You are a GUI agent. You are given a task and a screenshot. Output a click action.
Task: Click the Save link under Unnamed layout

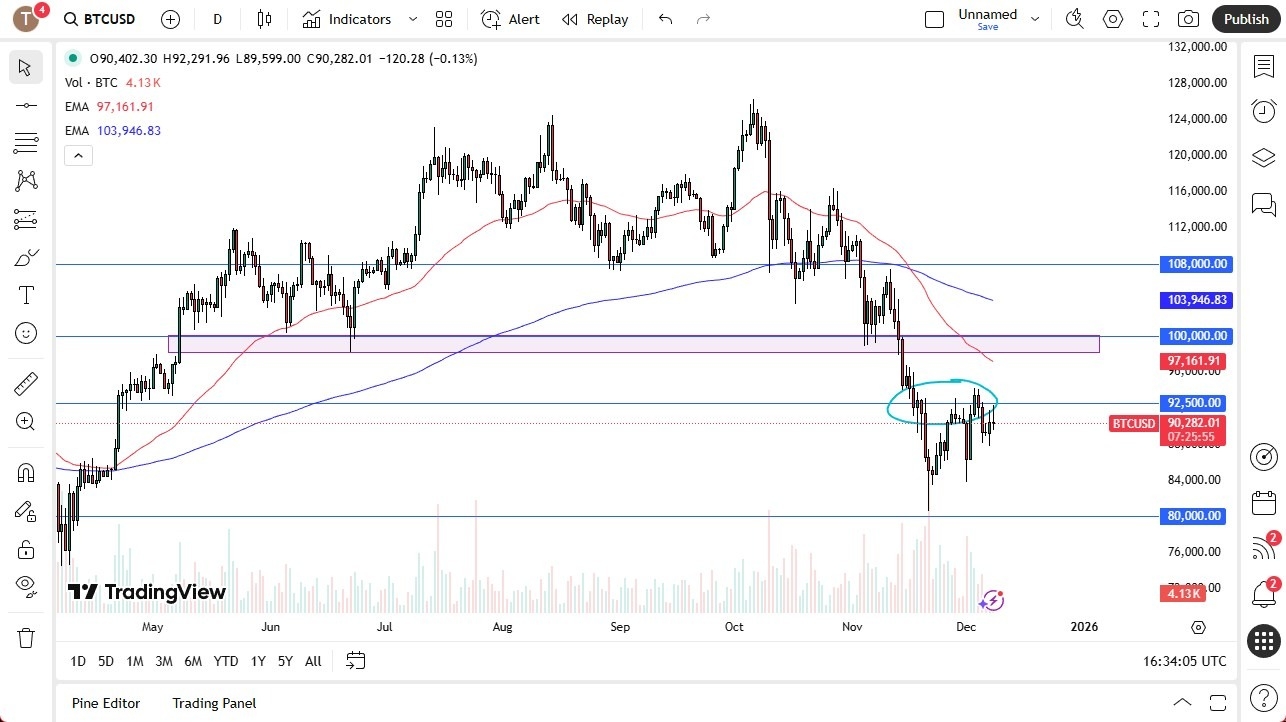987,27
